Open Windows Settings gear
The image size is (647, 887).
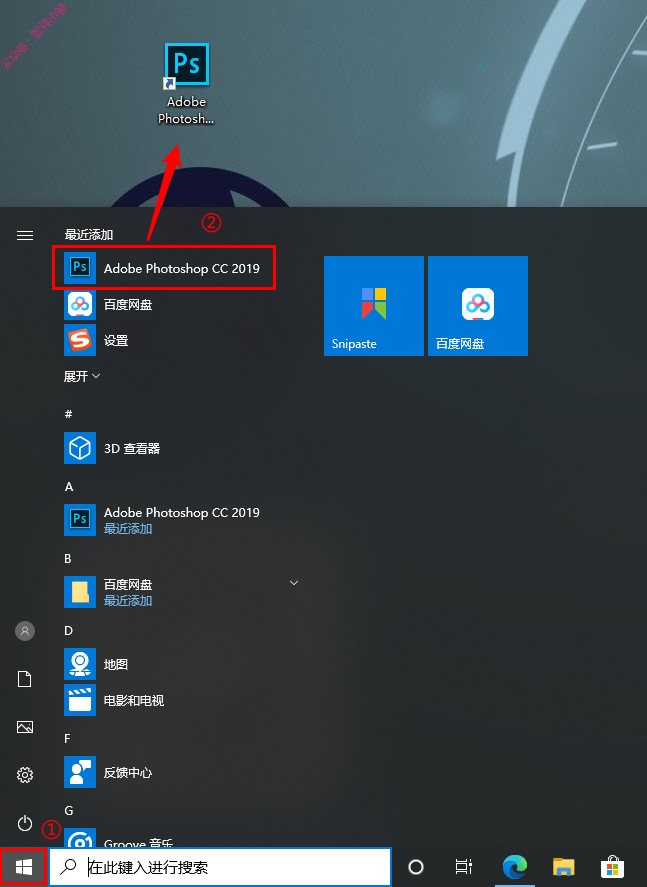25,775
